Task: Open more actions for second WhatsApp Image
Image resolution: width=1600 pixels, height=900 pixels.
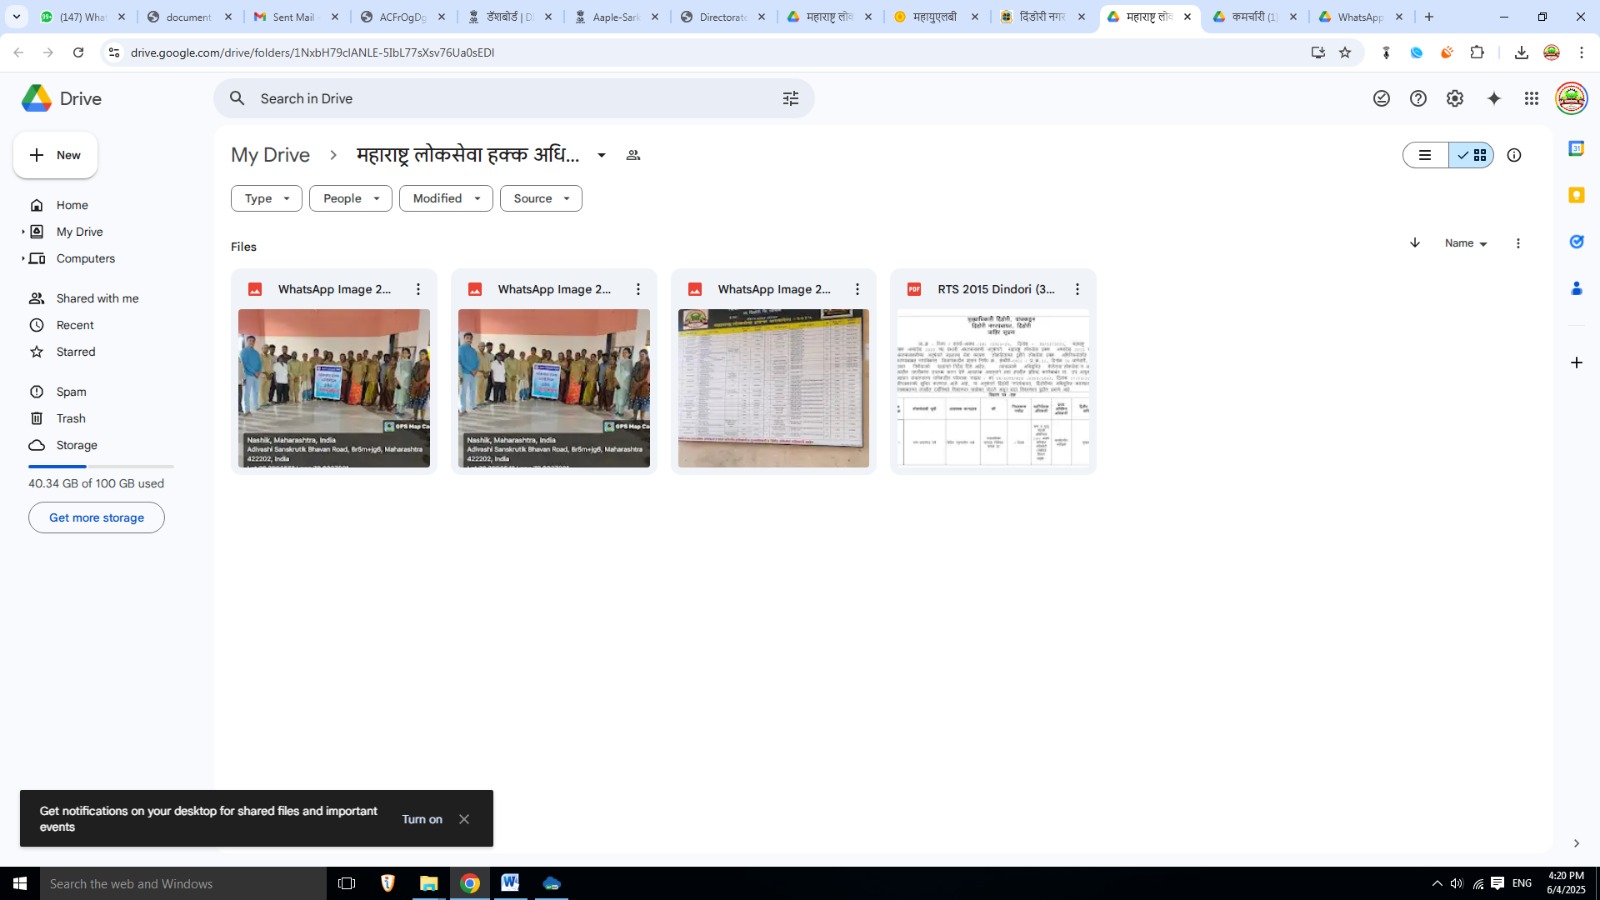Action: [x=638, y=289]
